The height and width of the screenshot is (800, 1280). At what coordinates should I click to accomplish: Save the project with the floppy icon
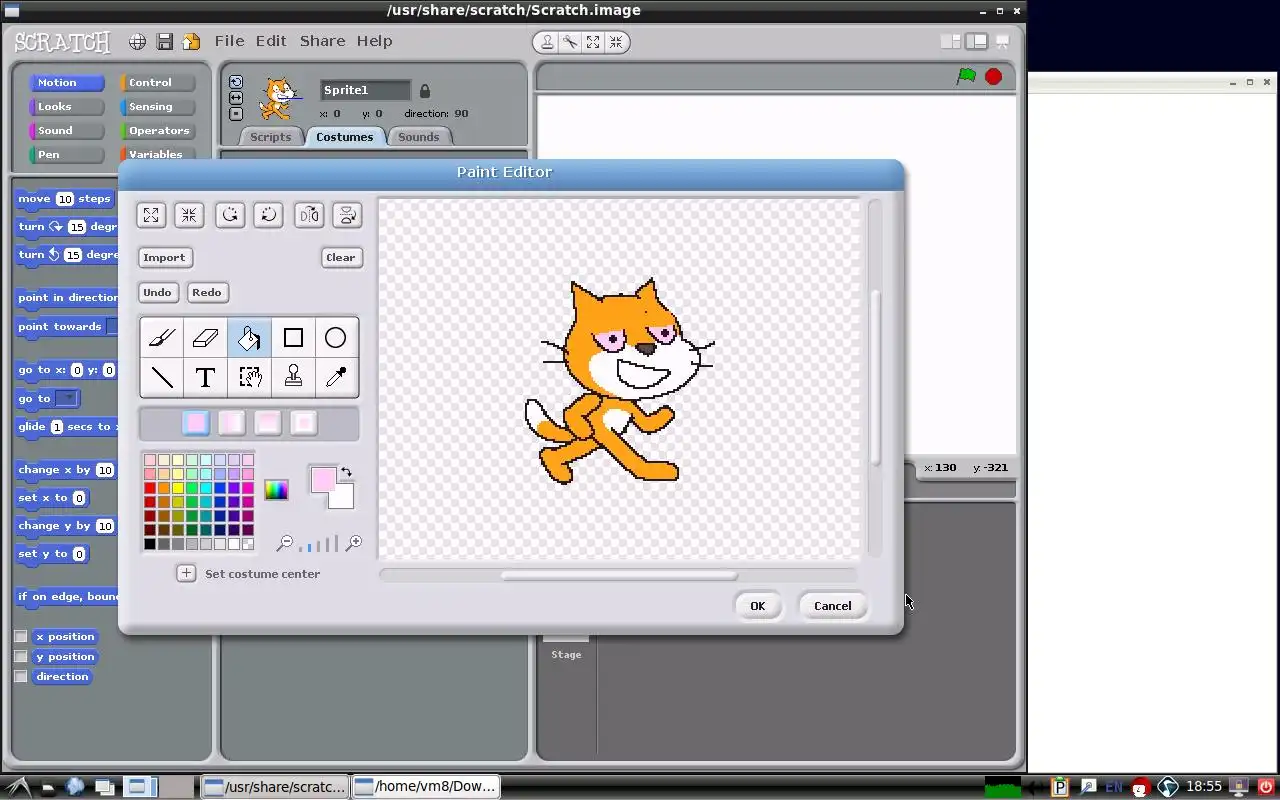pos(164,41)
